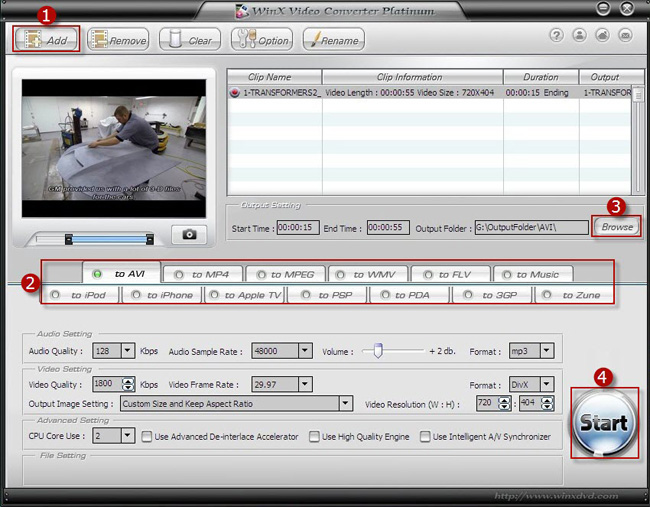Choose the to PSP output option

tap(327, 295)
